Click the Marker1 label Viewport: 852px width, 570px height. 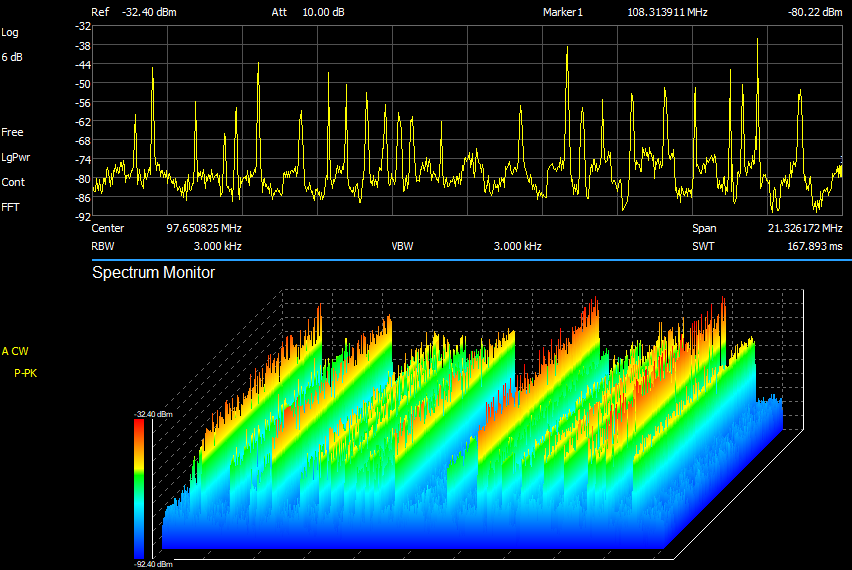point(562,12)
